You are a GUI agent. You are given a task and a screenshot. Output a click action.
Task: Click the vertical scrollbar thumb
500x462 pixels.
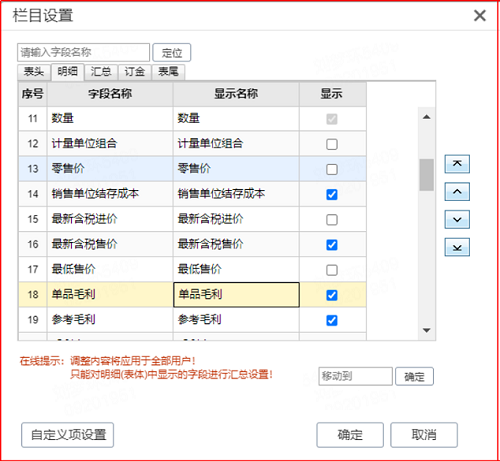pos(426,175)
